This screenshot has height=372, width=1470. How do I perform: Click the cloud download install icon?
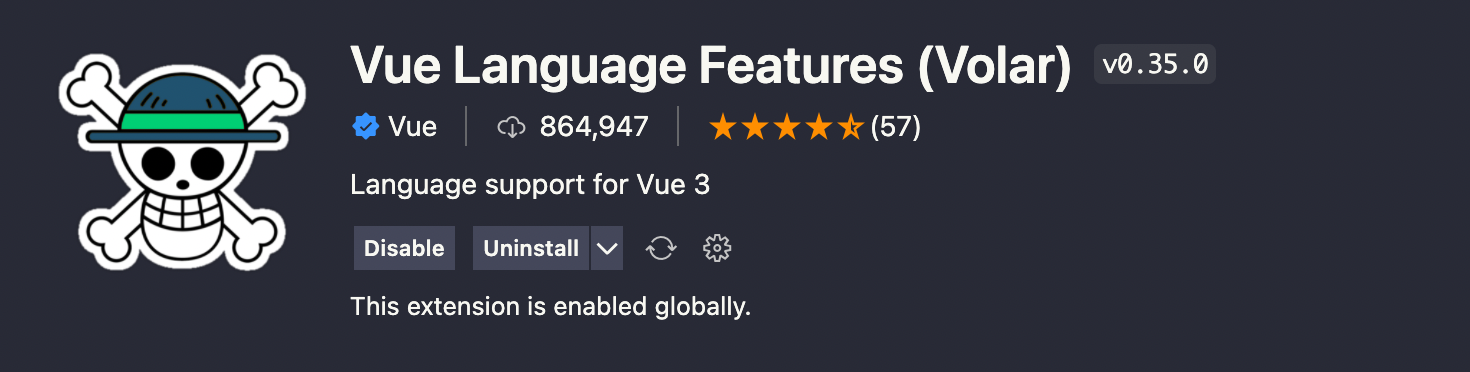[x=511, y=127]
